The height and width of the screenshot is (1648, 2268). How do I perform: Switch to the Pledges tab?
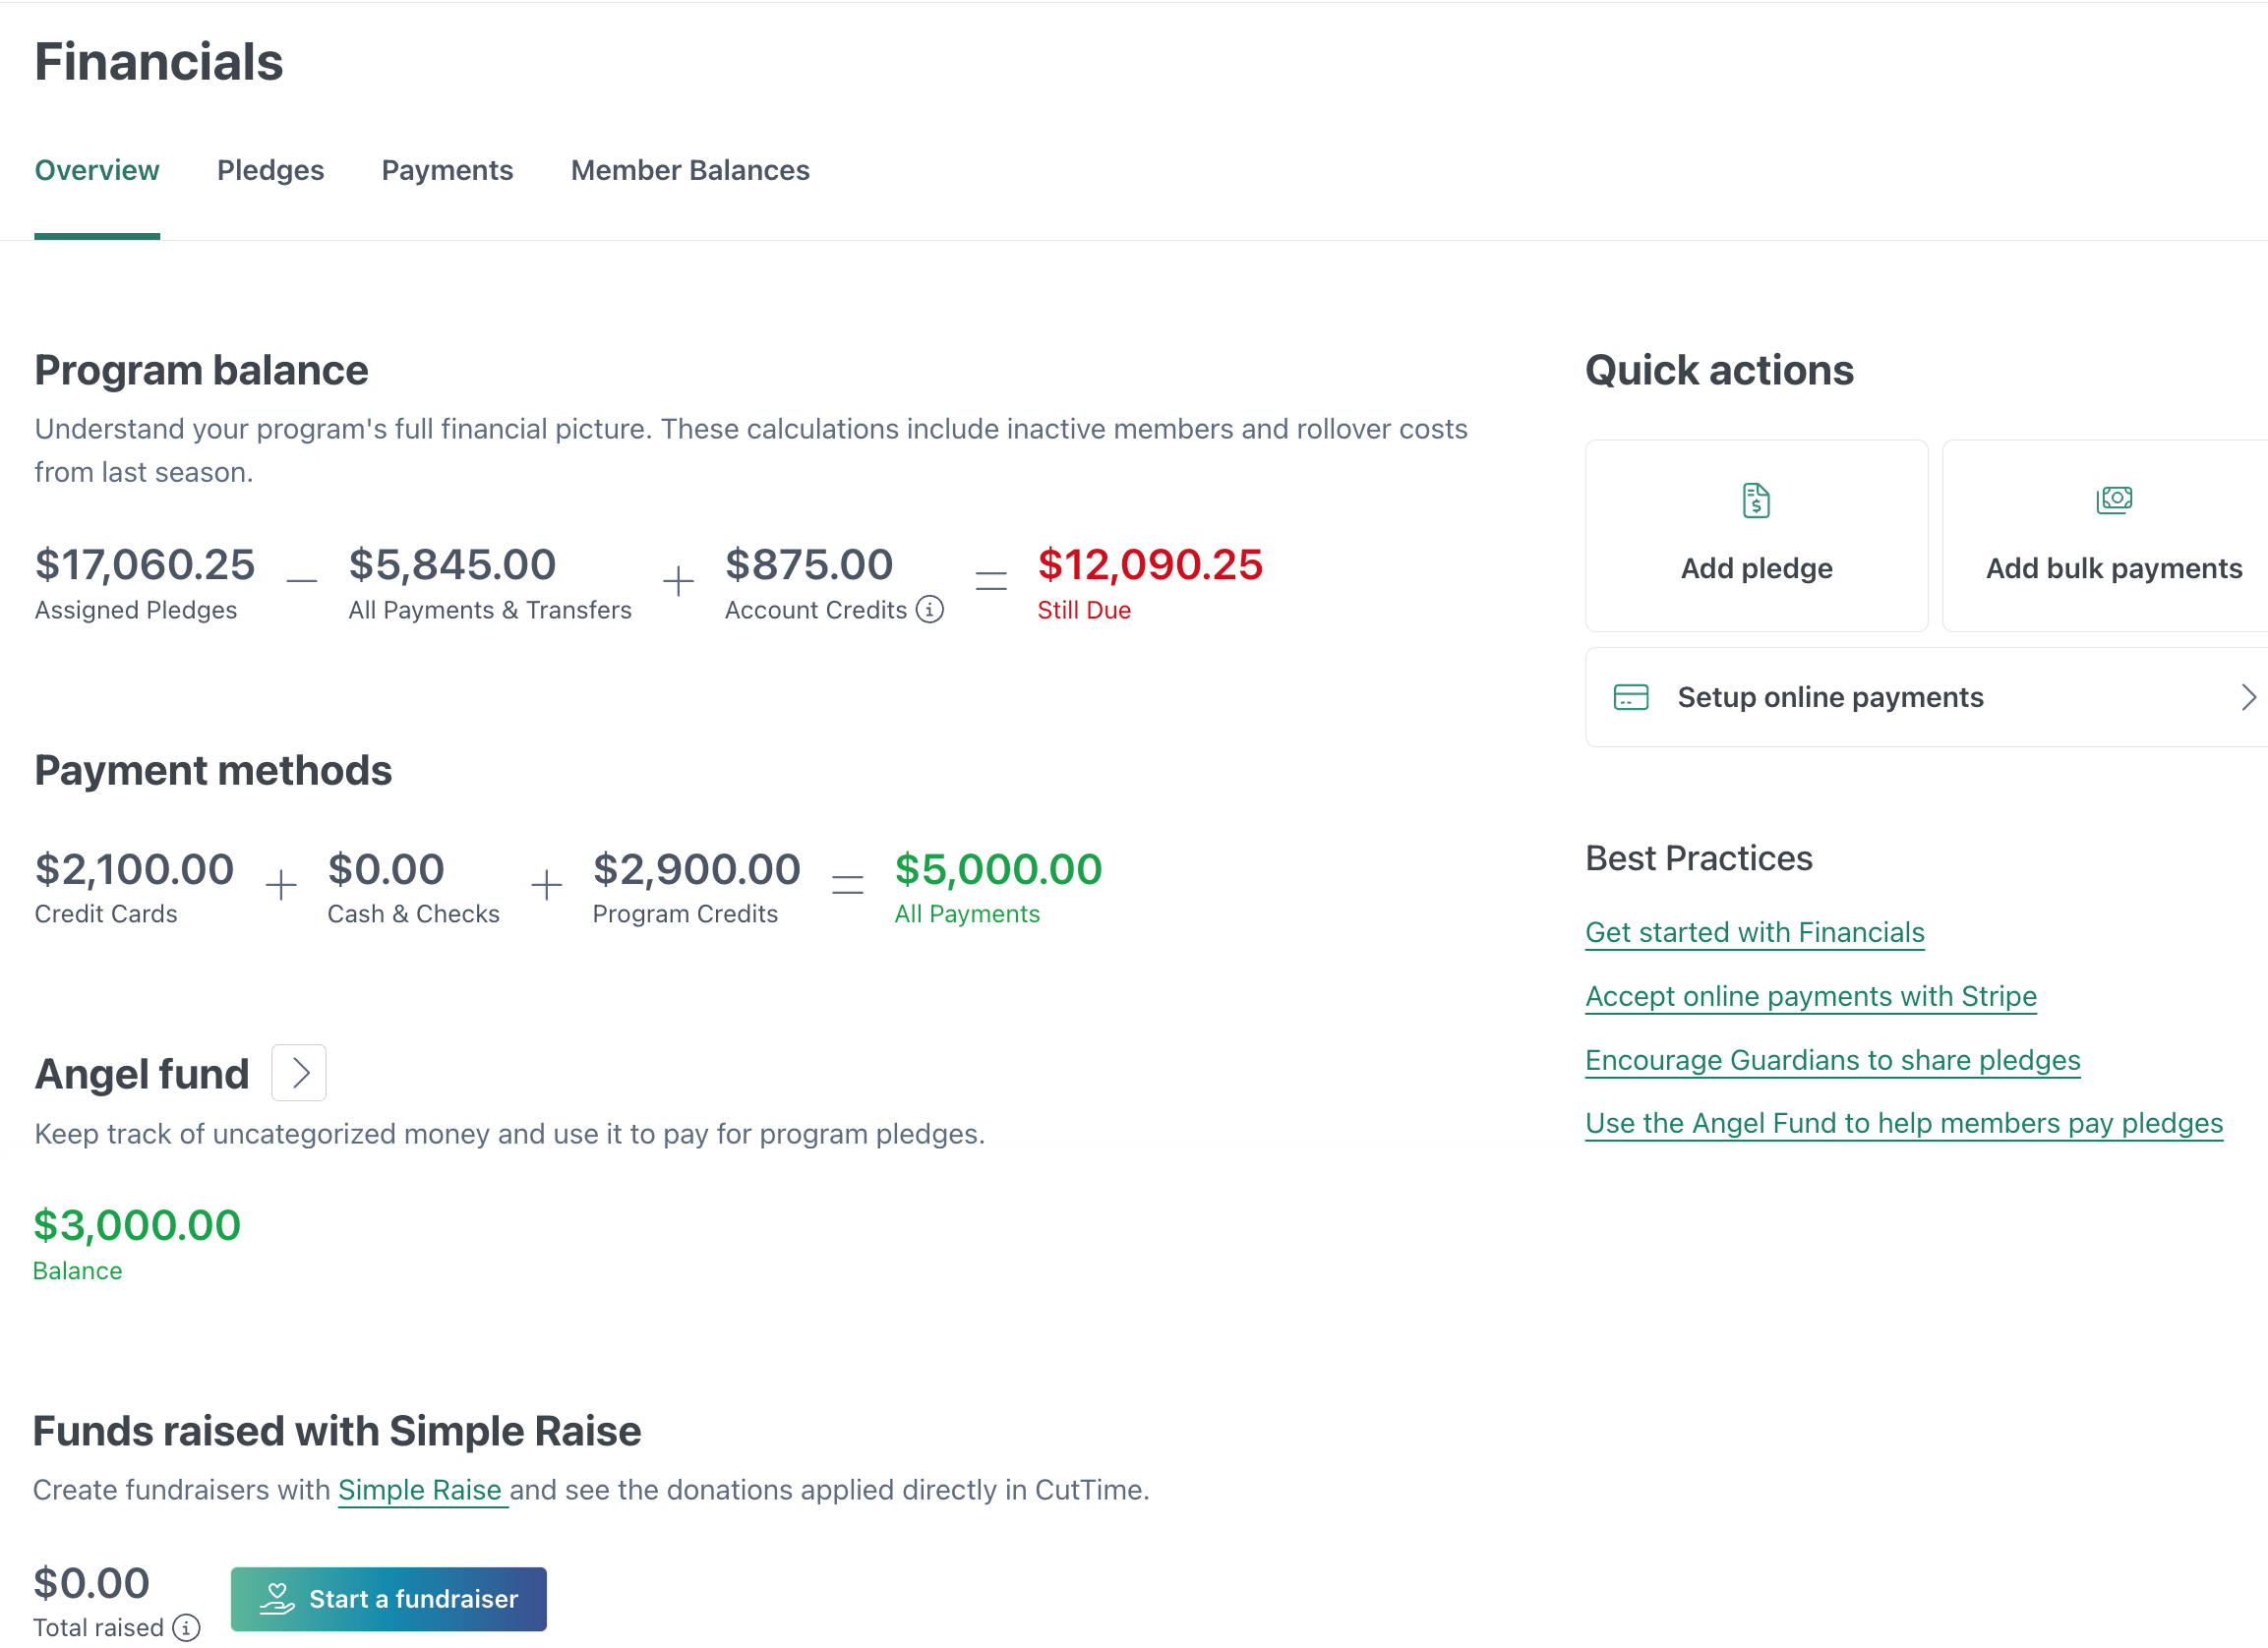coord(270,170)
